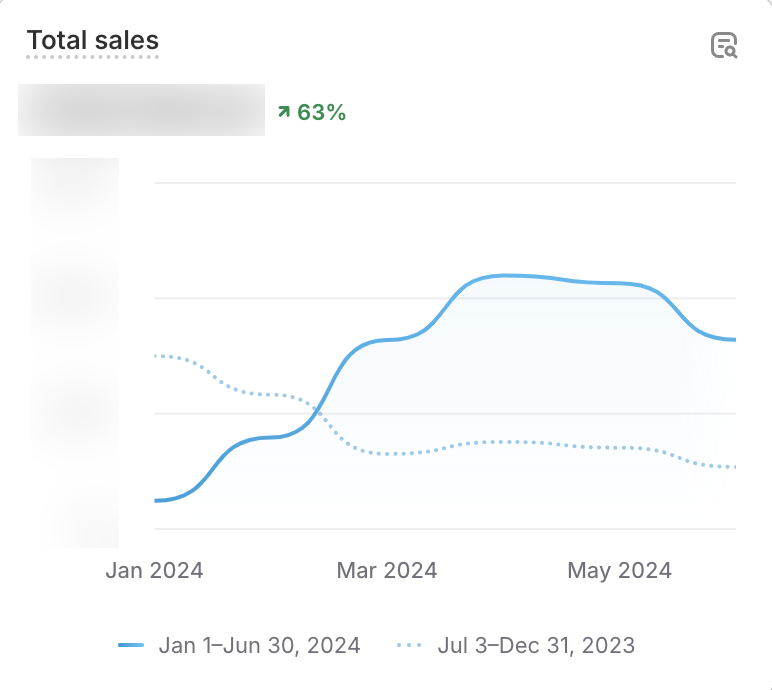
Task: Click the right end of the solid line
Action: point(734,340)
